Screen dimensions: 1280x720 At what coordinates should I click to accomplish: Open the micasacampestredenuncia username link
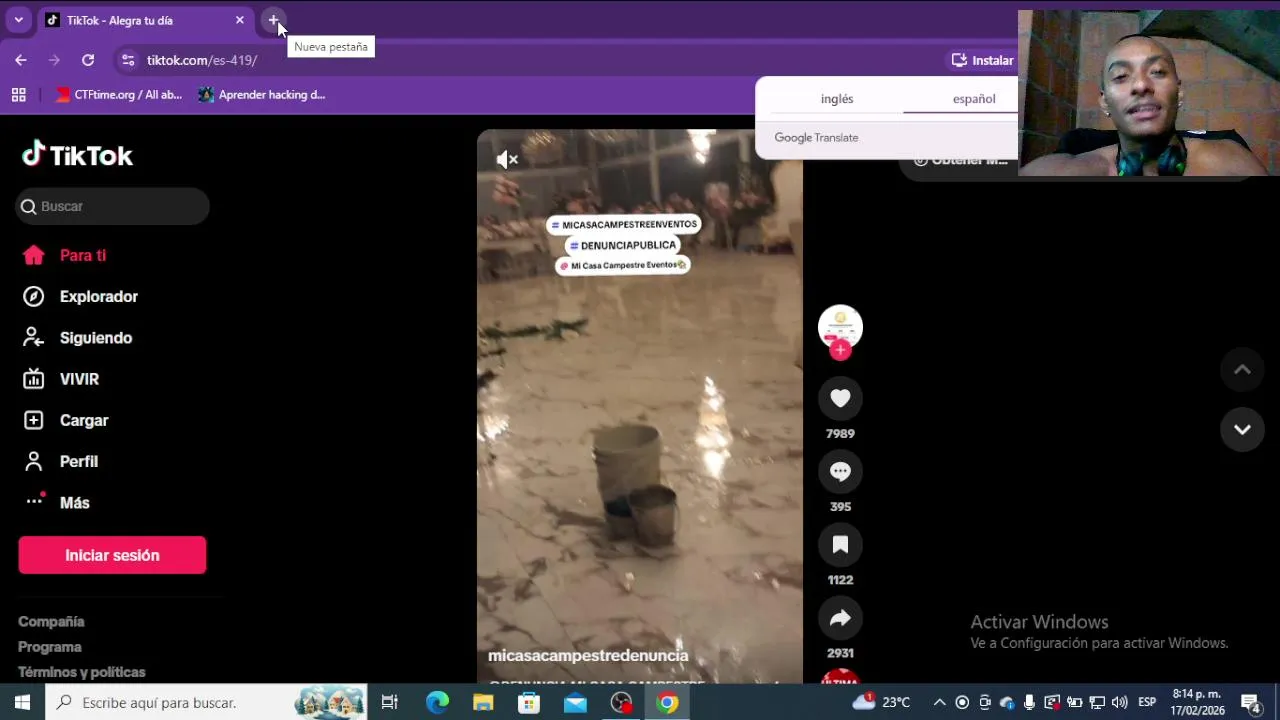(x=588, y=656)
